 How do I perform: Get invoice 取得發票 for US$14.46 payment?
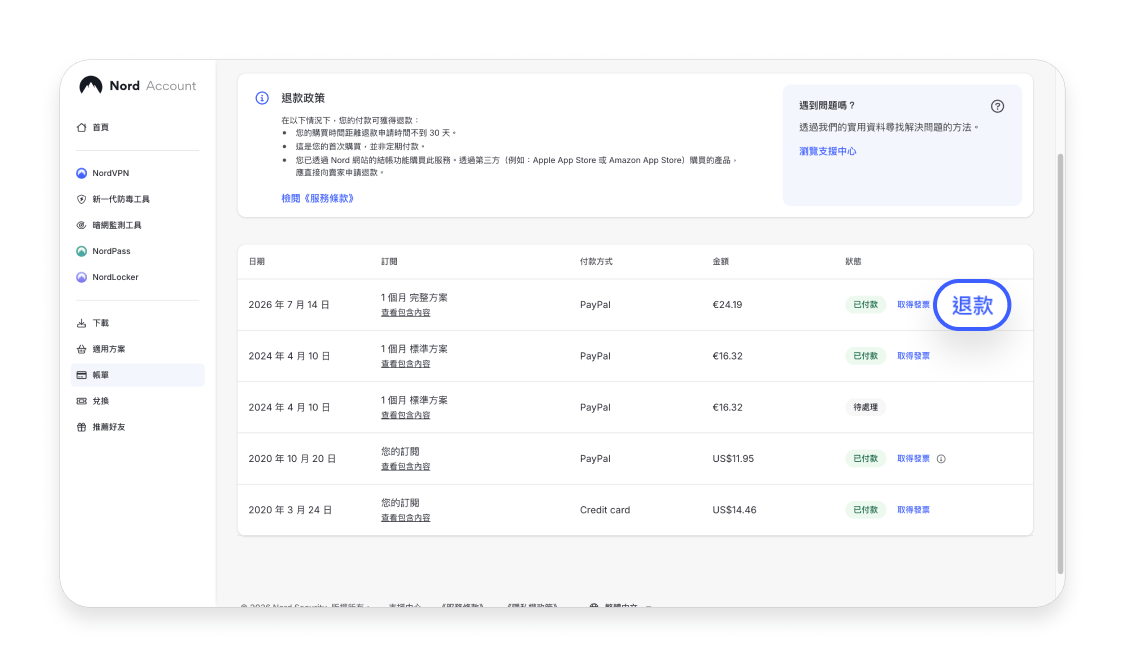(913, 509)
